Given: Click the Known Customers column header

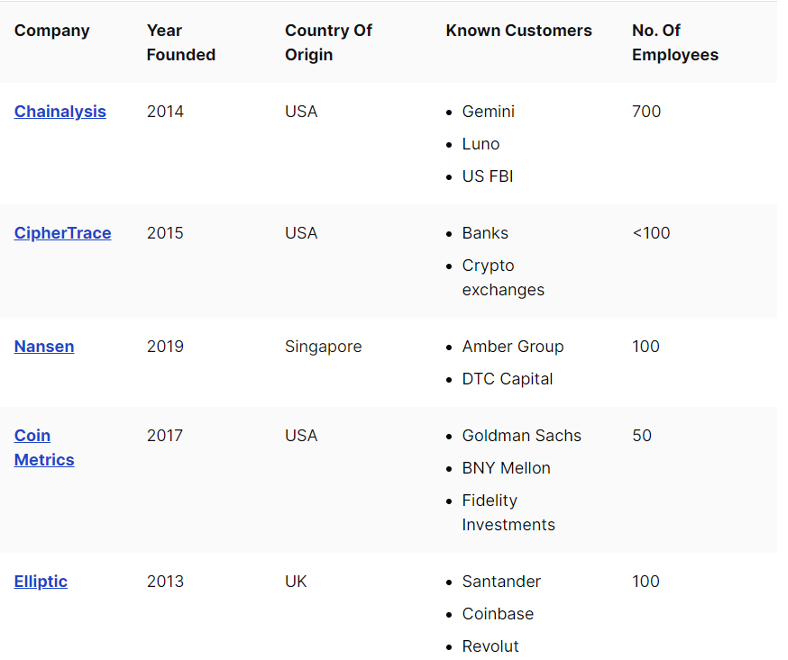Looking at the screenshot, I should tap(519, 31).
